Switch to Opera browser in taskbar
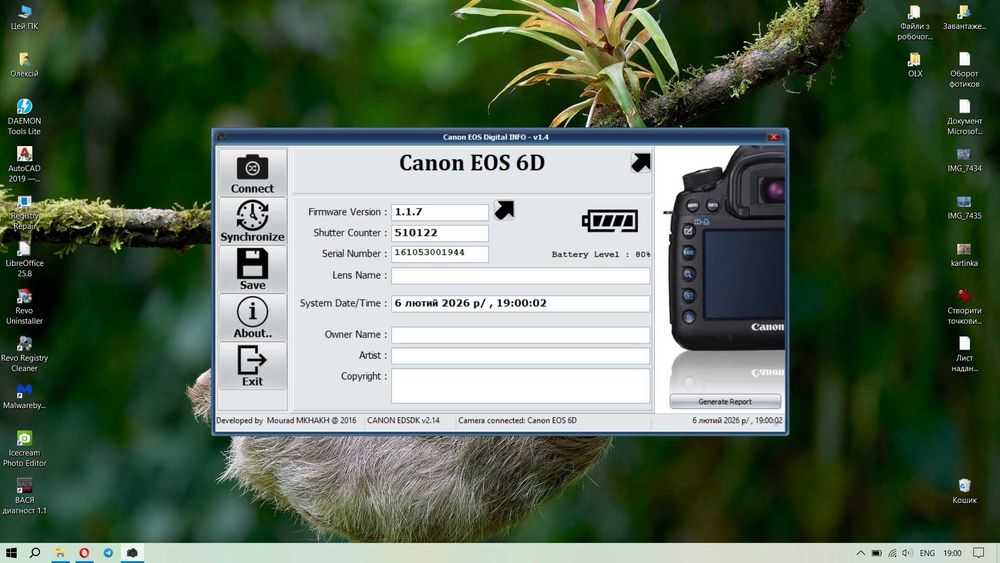 coord(84,553)
